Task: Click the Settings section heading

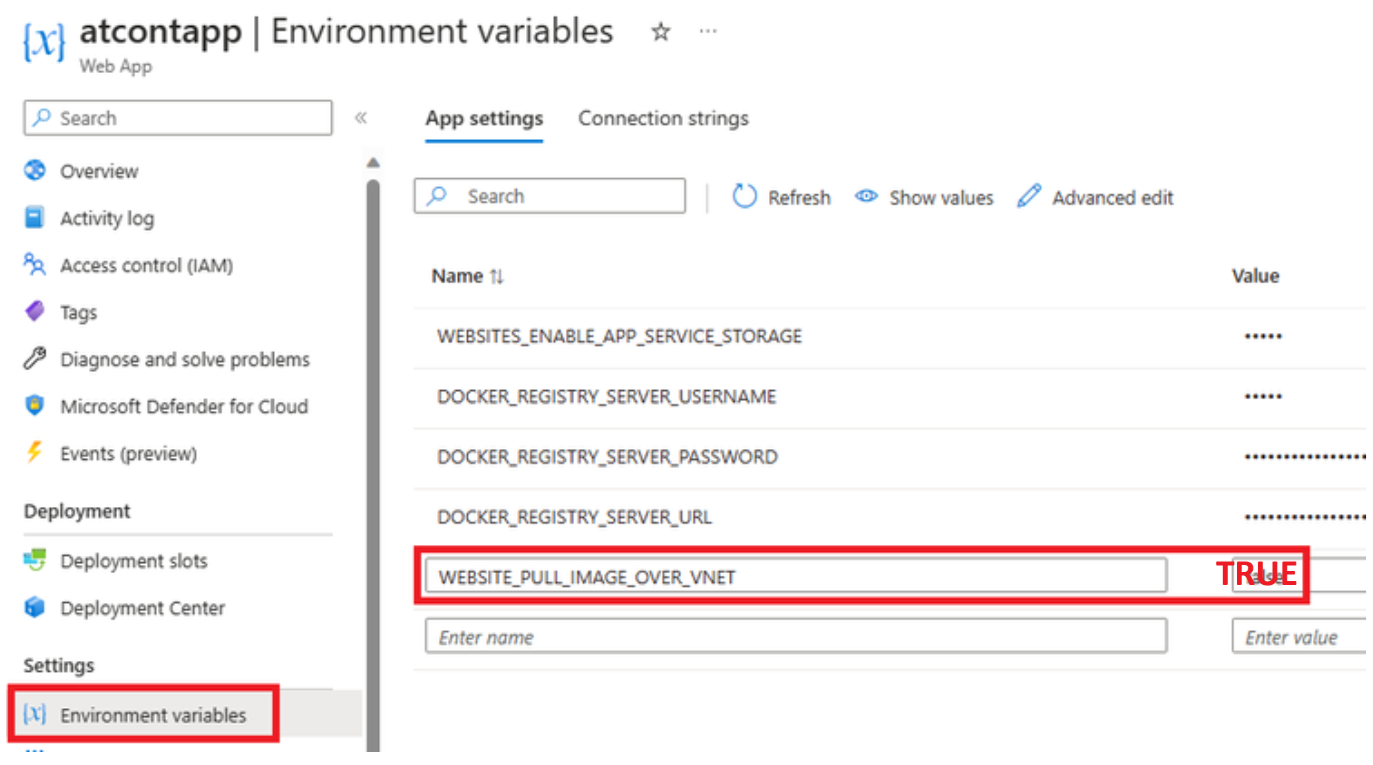Action: click(x=59, y=665)
